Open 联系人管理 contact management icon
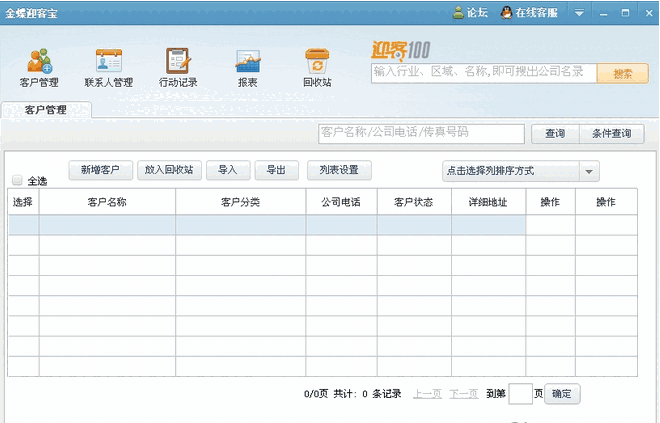Viewport: 660px width, 423px height. point(109,61)
